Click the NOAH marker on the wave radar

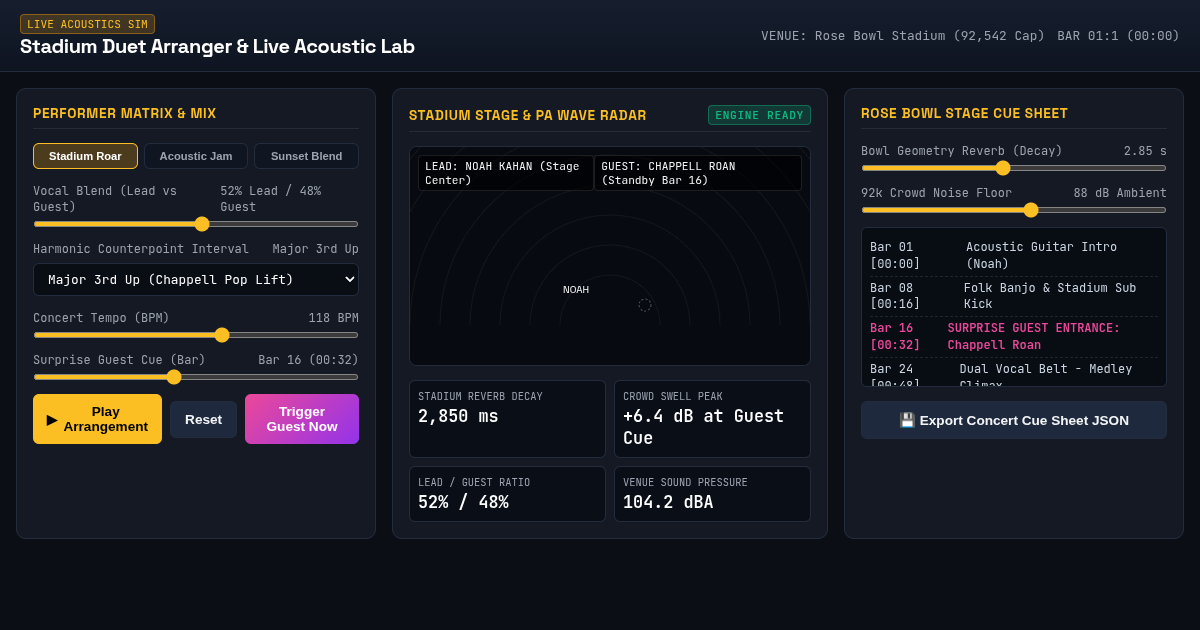(576, 290)
